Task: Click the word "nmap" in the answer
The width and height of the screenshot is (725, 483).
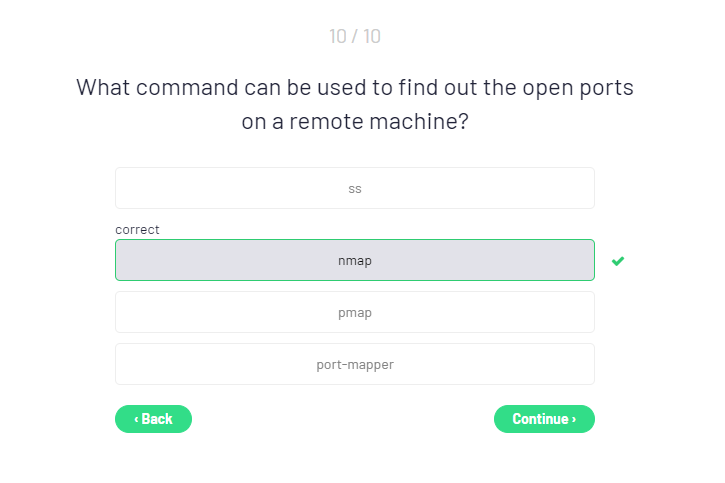Action: coord(355,261)
